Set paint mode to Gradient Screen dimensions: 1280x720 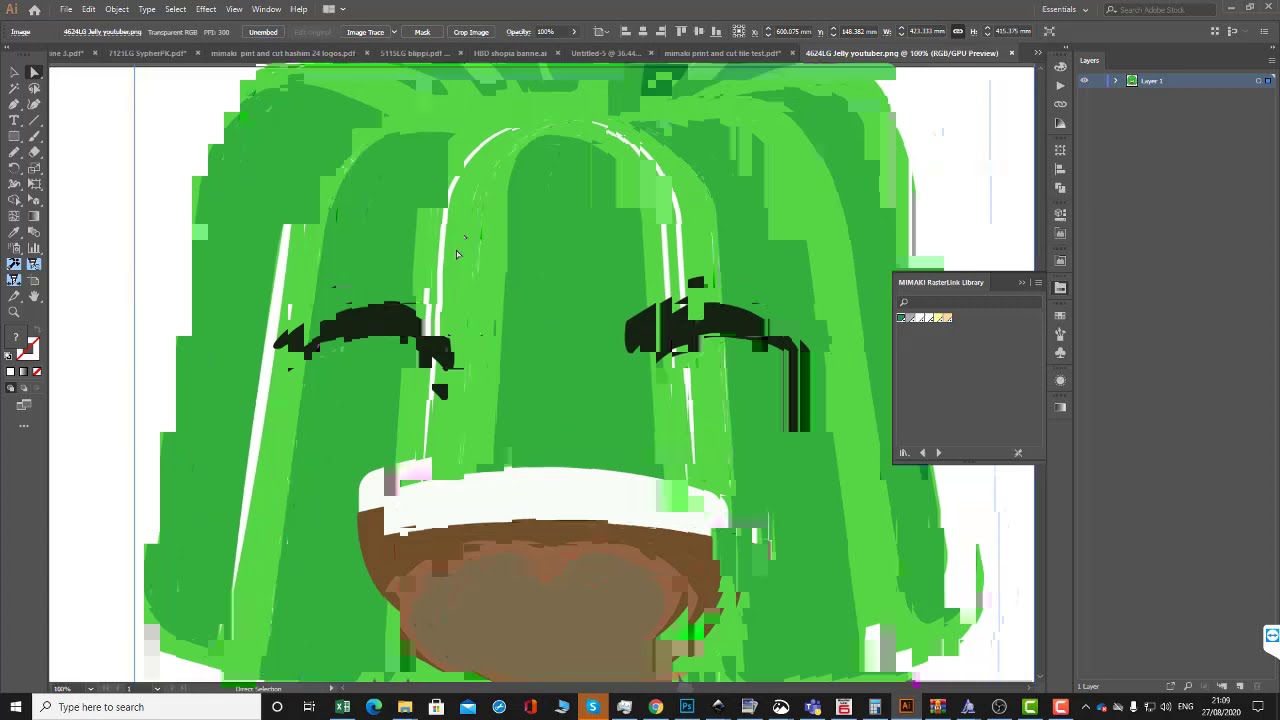click(24, 372)
